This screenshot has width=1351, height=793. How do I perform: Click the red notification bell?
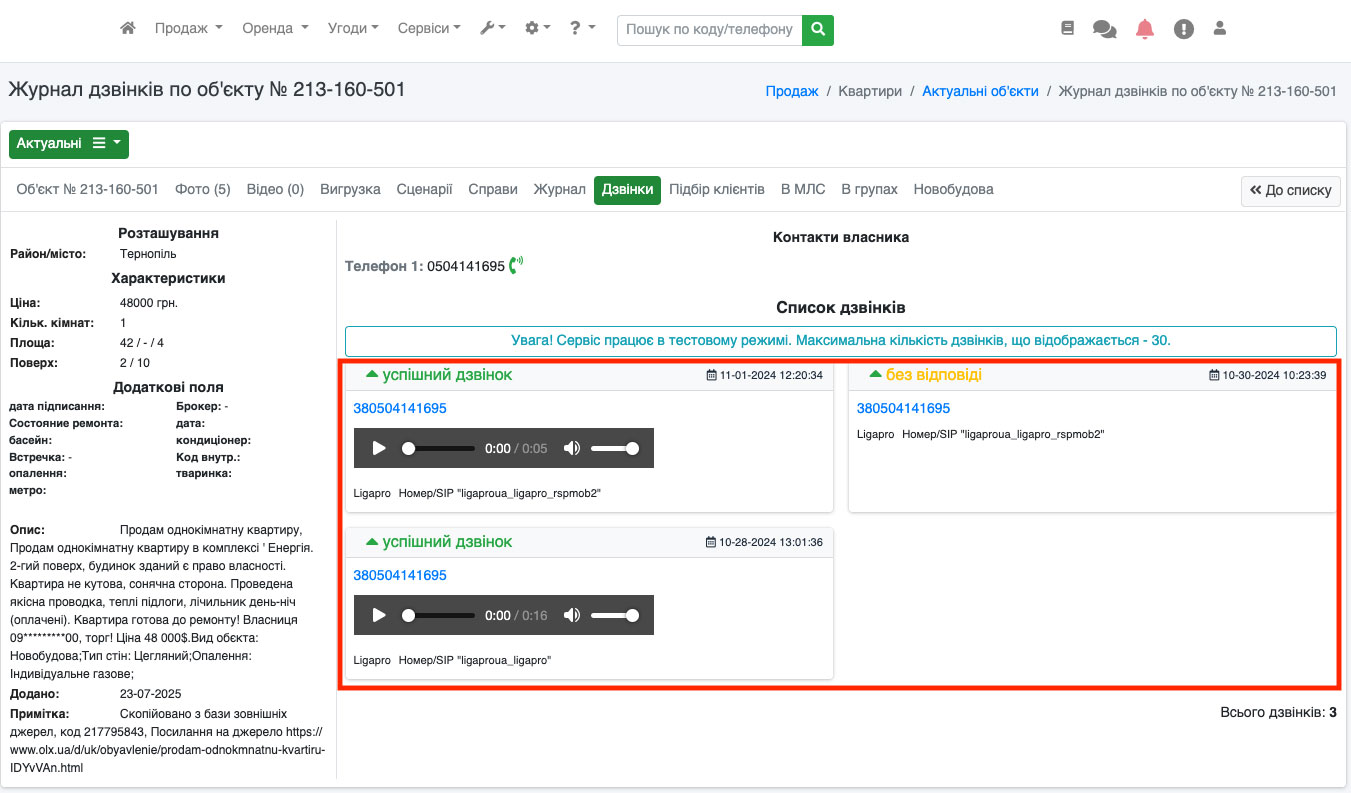pyautogui.click(x=1145, y=29)
